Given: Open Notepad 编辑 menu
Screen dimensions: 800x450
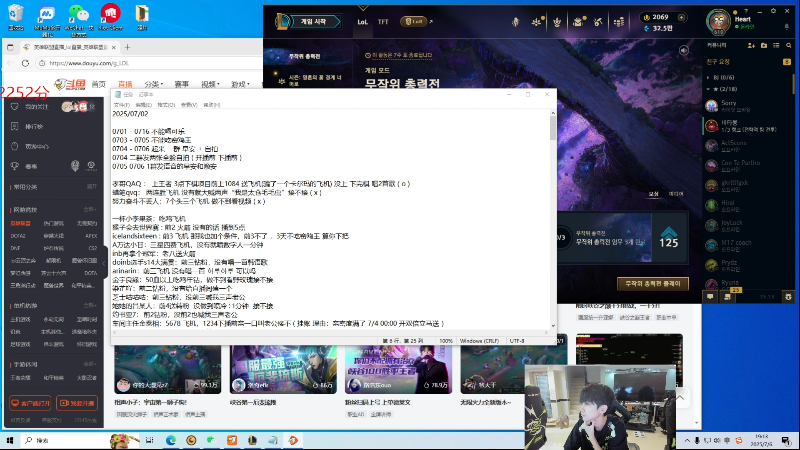Looking at the screenshot, I should (143, 105).
